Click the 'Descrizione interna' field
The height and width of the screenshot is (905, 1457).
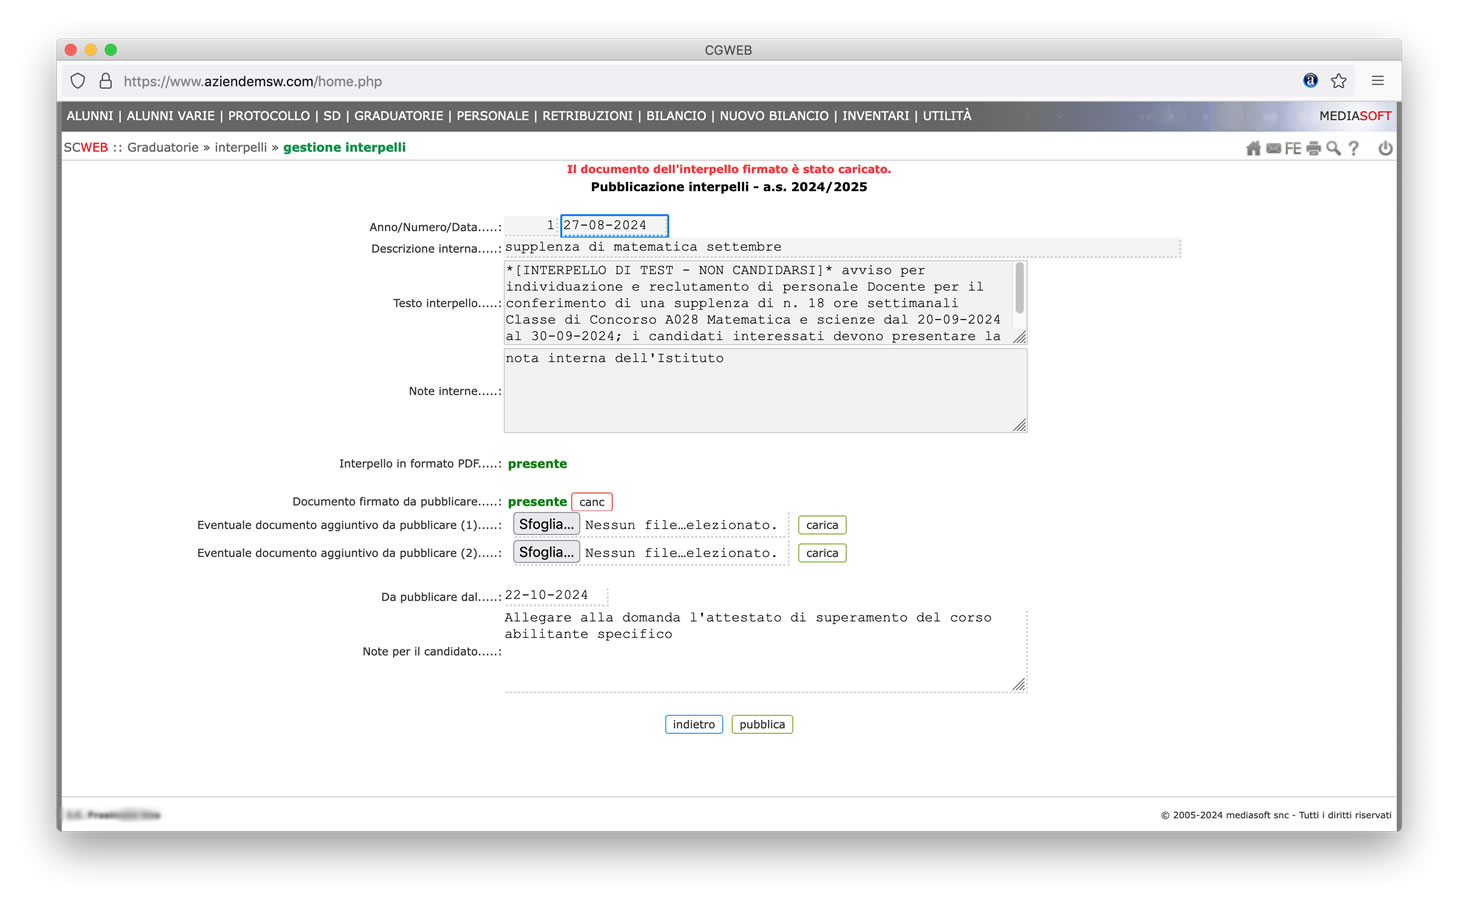click(842, 247)
